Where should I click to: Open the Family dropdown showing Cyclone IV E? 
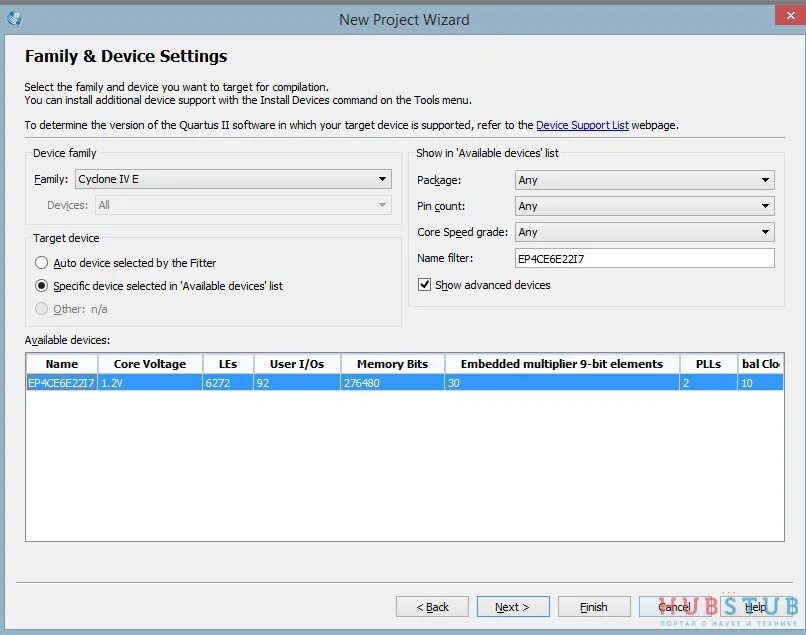pos(233,179)
